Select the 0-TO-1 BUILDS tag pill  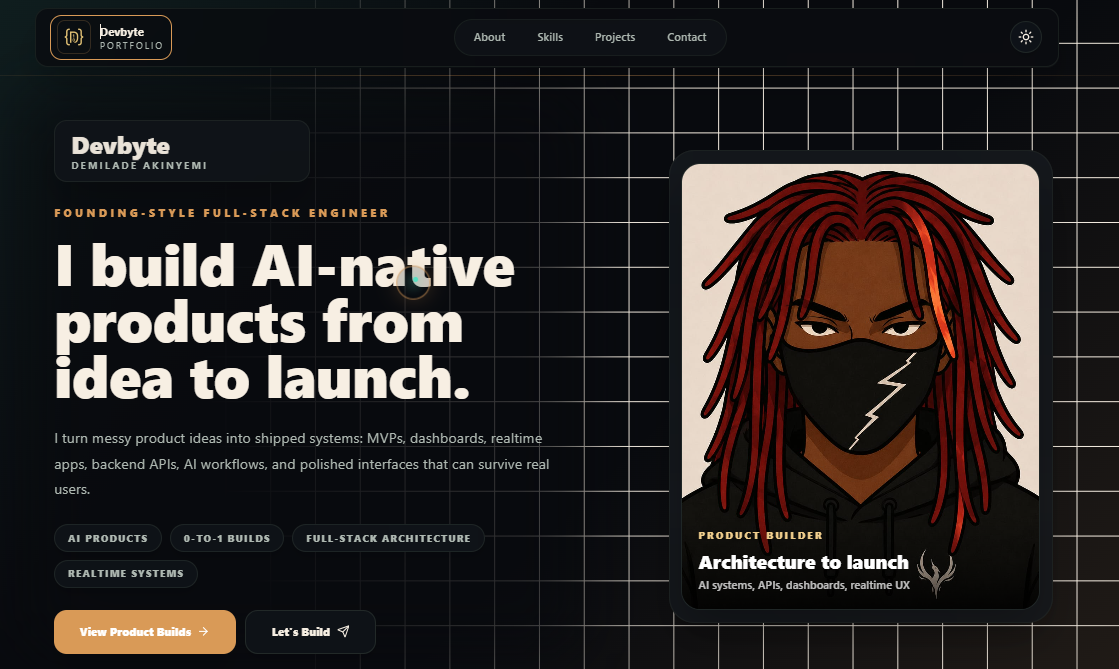pyautogui.click(x=227, y=538)
